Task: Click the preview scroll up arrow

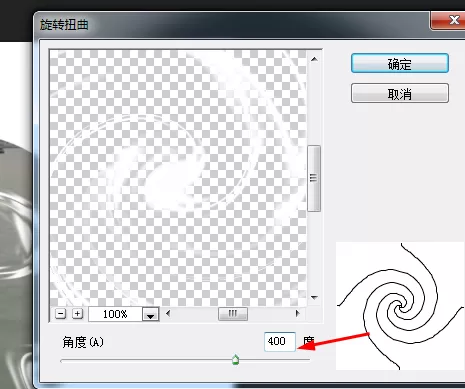Action: [314, 59]
